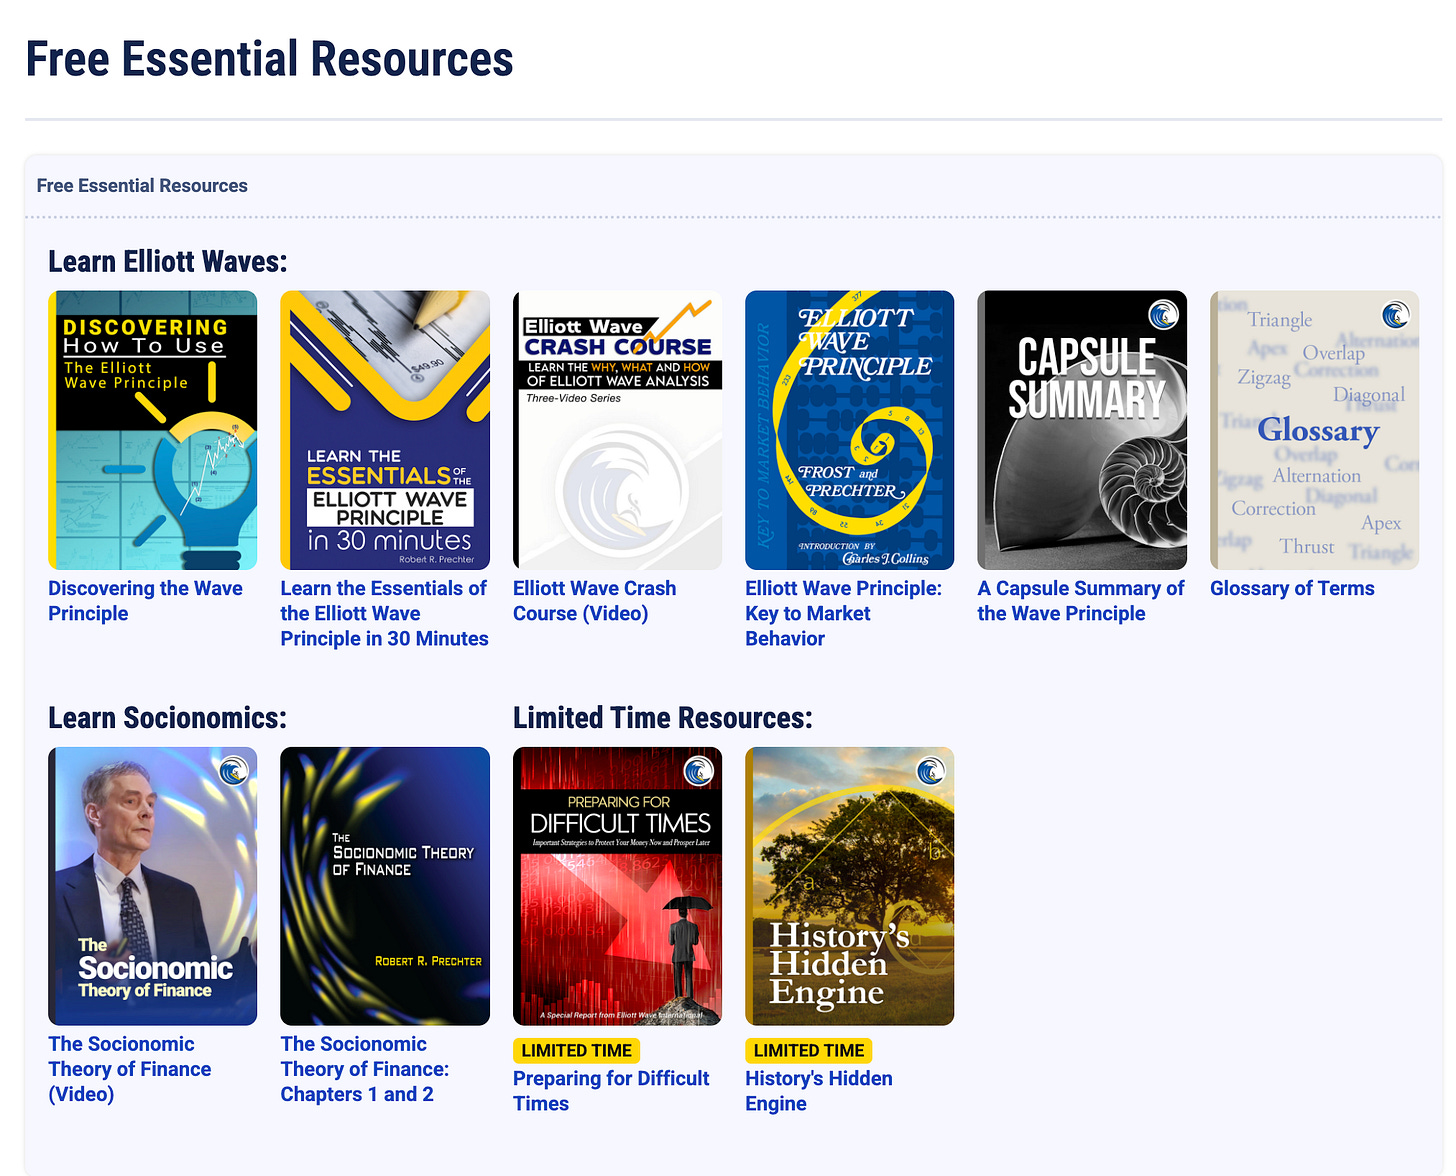1456x1176 pixels.
Task: Open the History's Hidden Engine tree cover
Action: point(850,886)
